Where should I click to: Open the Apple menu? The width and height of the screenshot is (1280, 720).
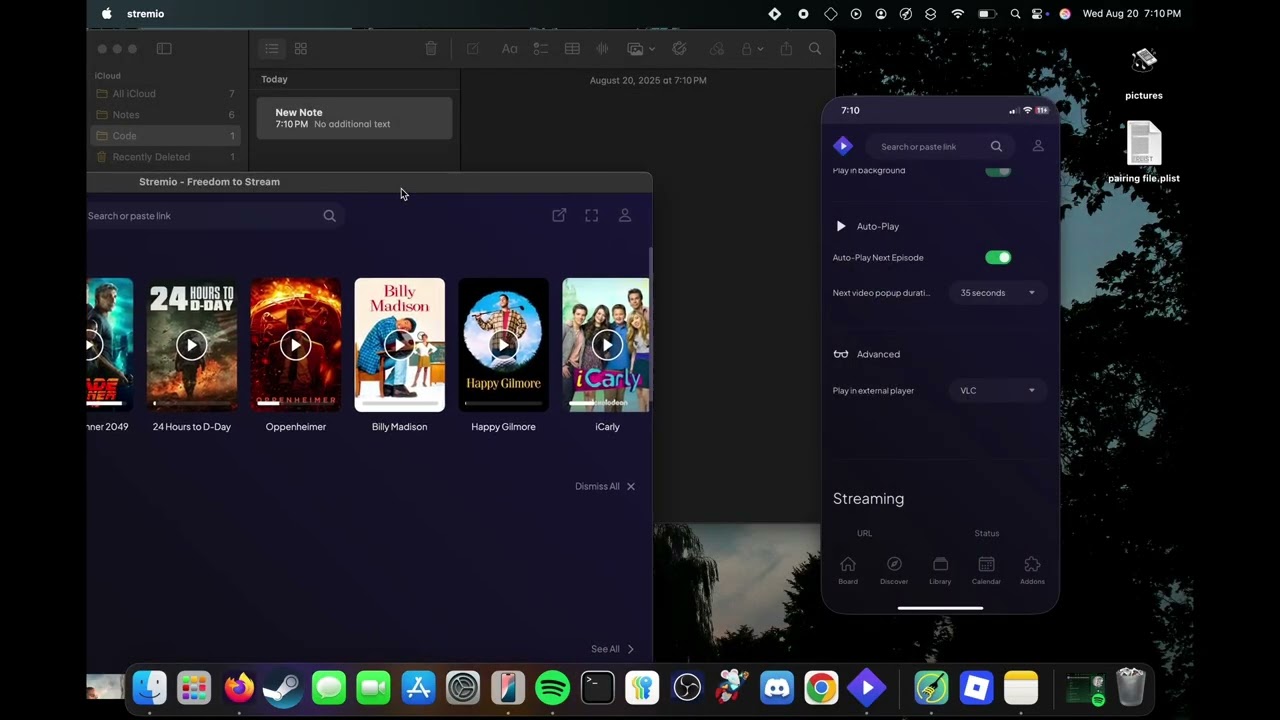pos(107,14)
